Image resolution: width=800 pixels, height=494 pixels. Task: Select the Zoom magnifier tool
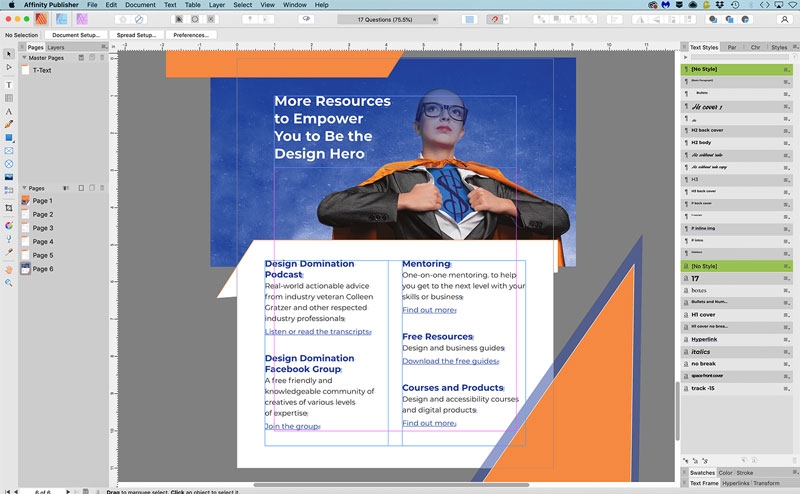click(9, 283)
